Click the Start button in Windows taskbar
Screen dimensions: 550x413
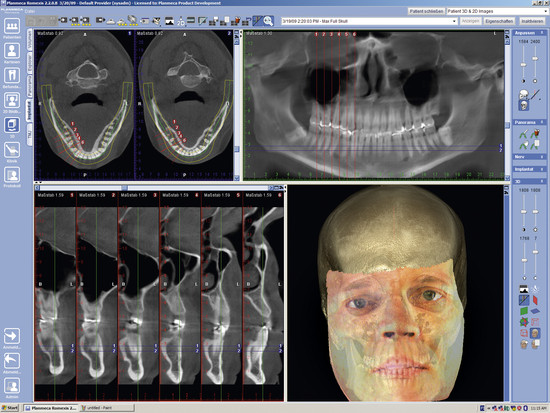9,408
